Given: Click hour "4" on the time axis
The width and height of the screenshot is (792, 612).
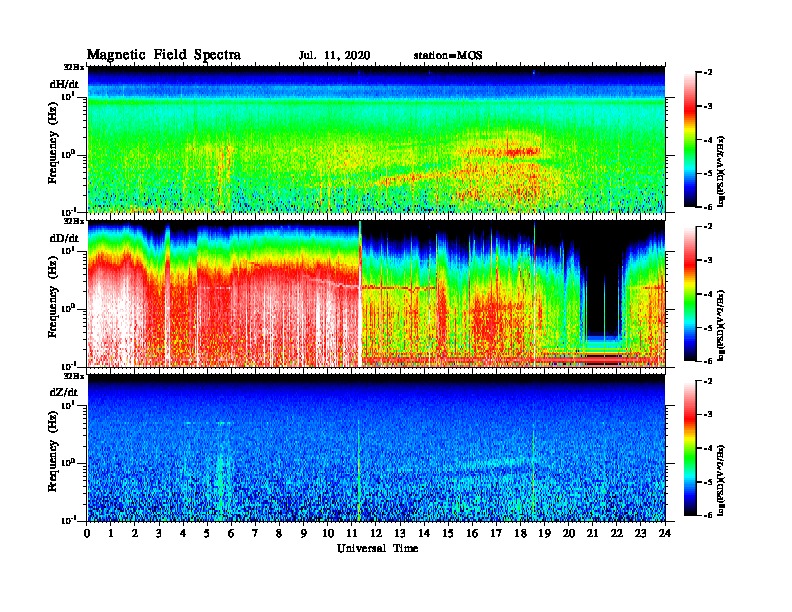Looking at the screenshot, I should (183, 534).
